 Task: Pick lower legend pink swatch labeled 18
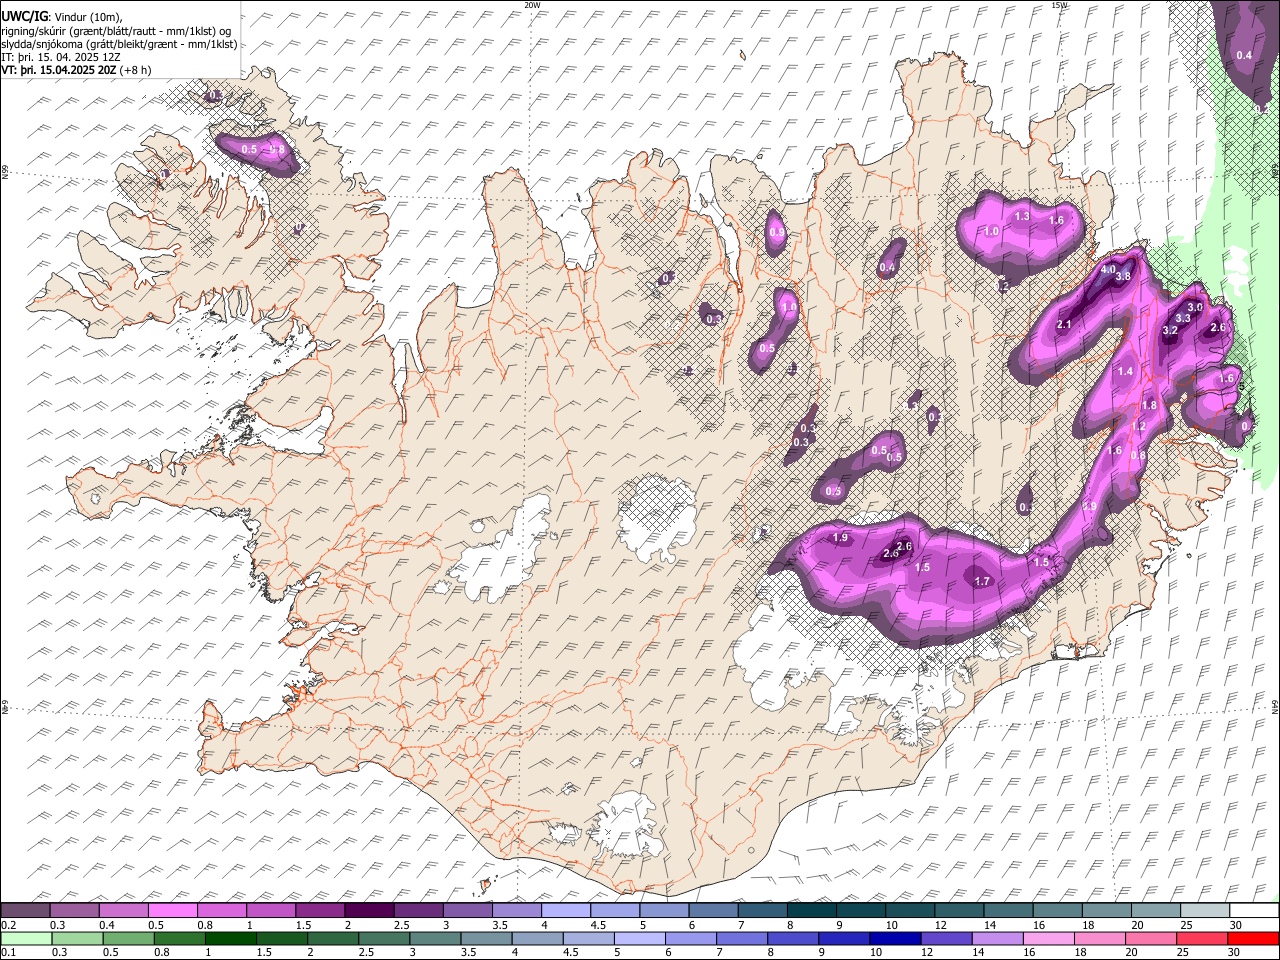click(1098, 938)
